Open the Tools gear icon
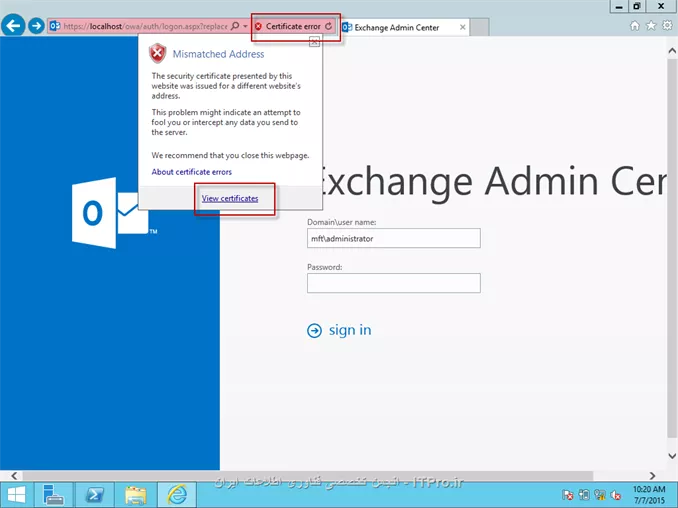The image size is (678, 508). click(667, 26)
